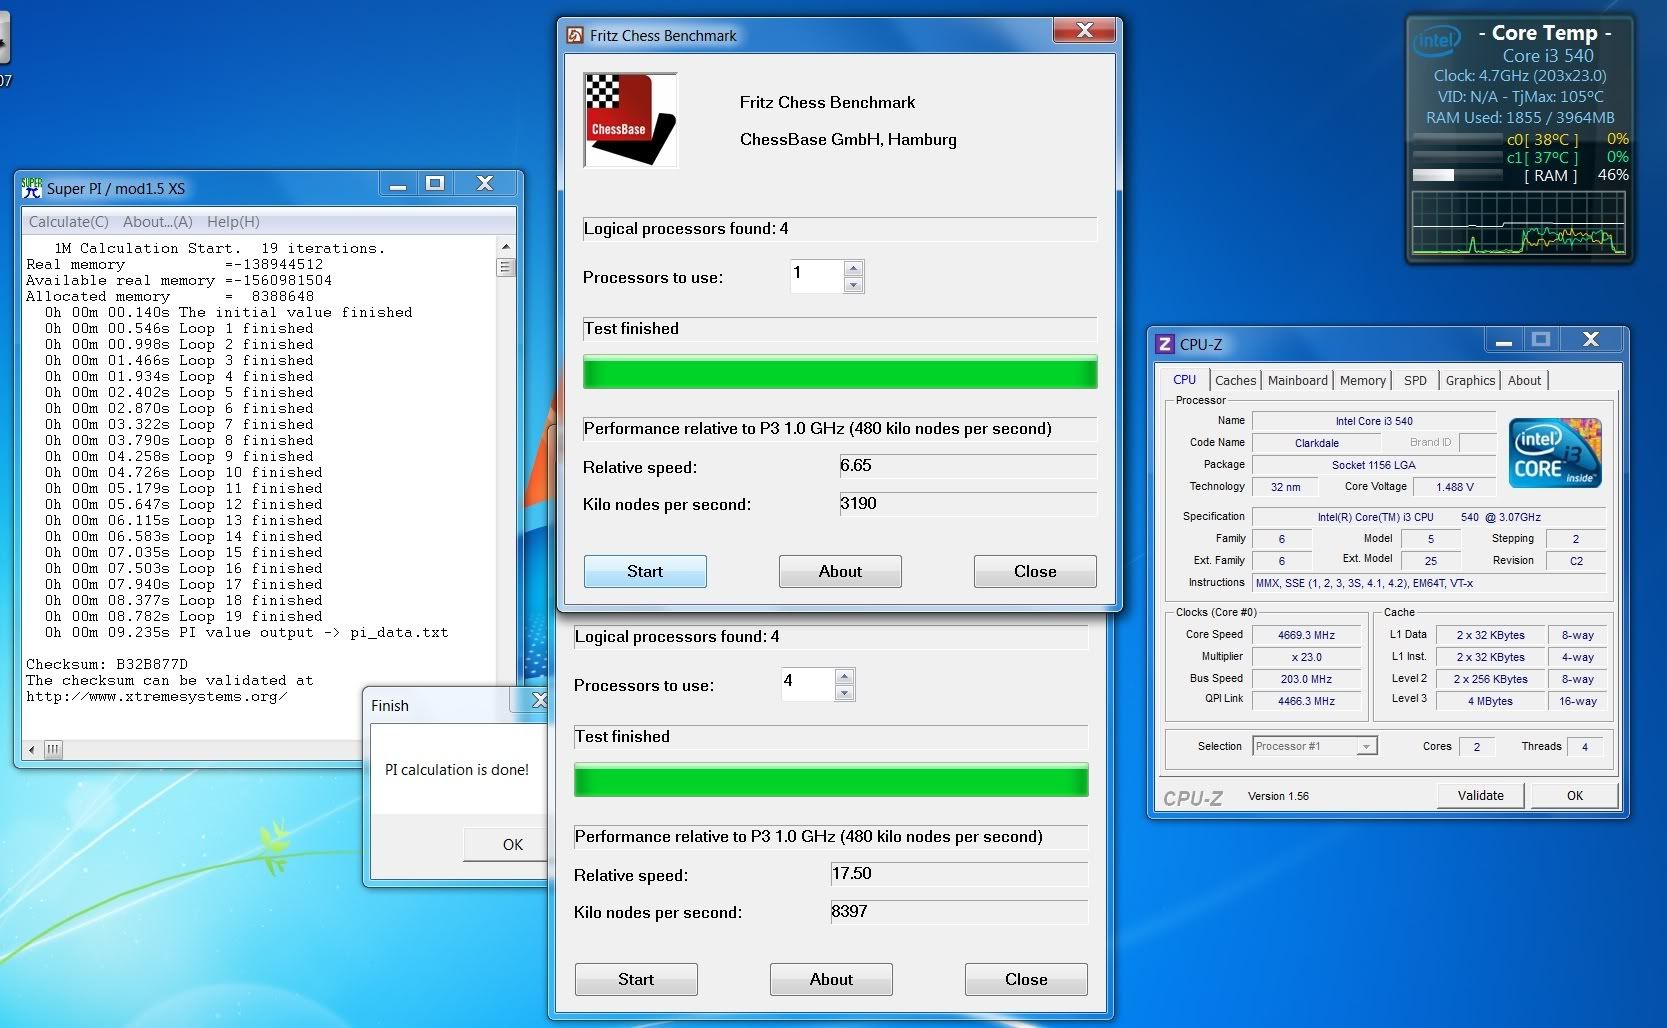
Task: Click the Core Speed value 4669.3 MHz in CPU-Z
Action: tap(1306, 635)
